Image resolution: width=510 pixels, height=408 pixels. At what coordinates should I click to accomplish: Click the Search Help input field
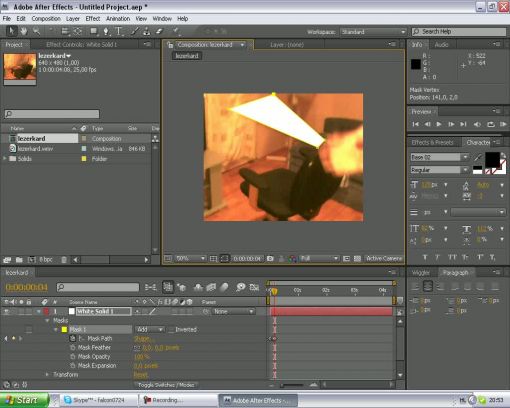[459, 32]
